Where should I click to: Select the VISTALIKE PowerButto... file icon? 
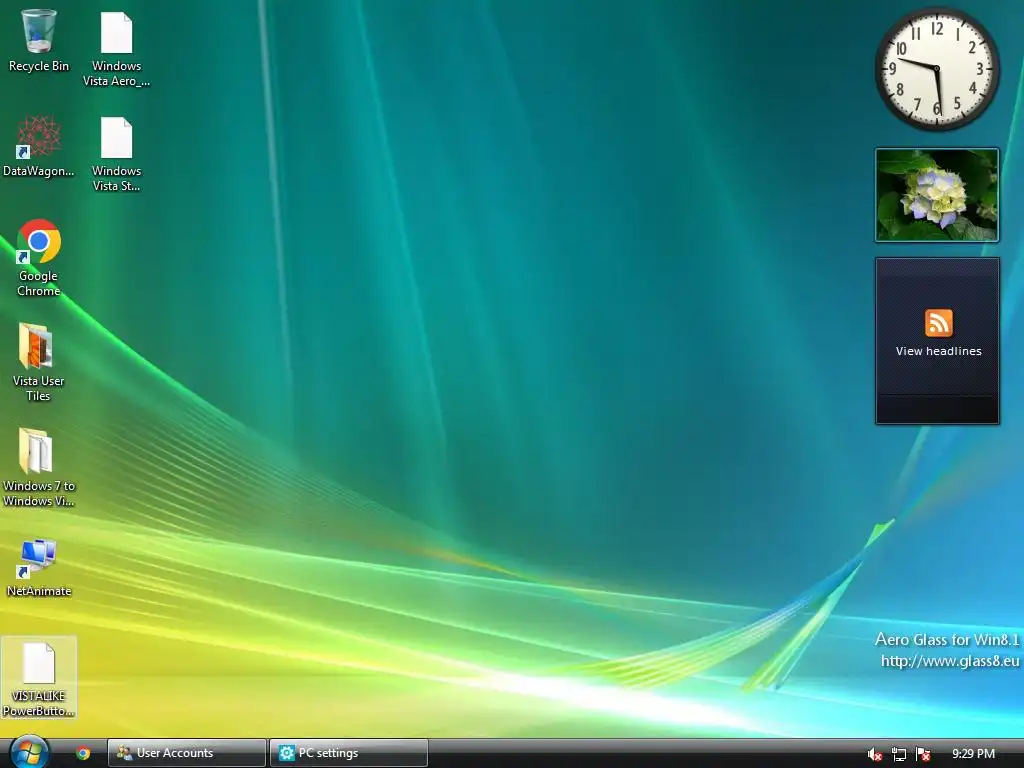pos(39,677)
